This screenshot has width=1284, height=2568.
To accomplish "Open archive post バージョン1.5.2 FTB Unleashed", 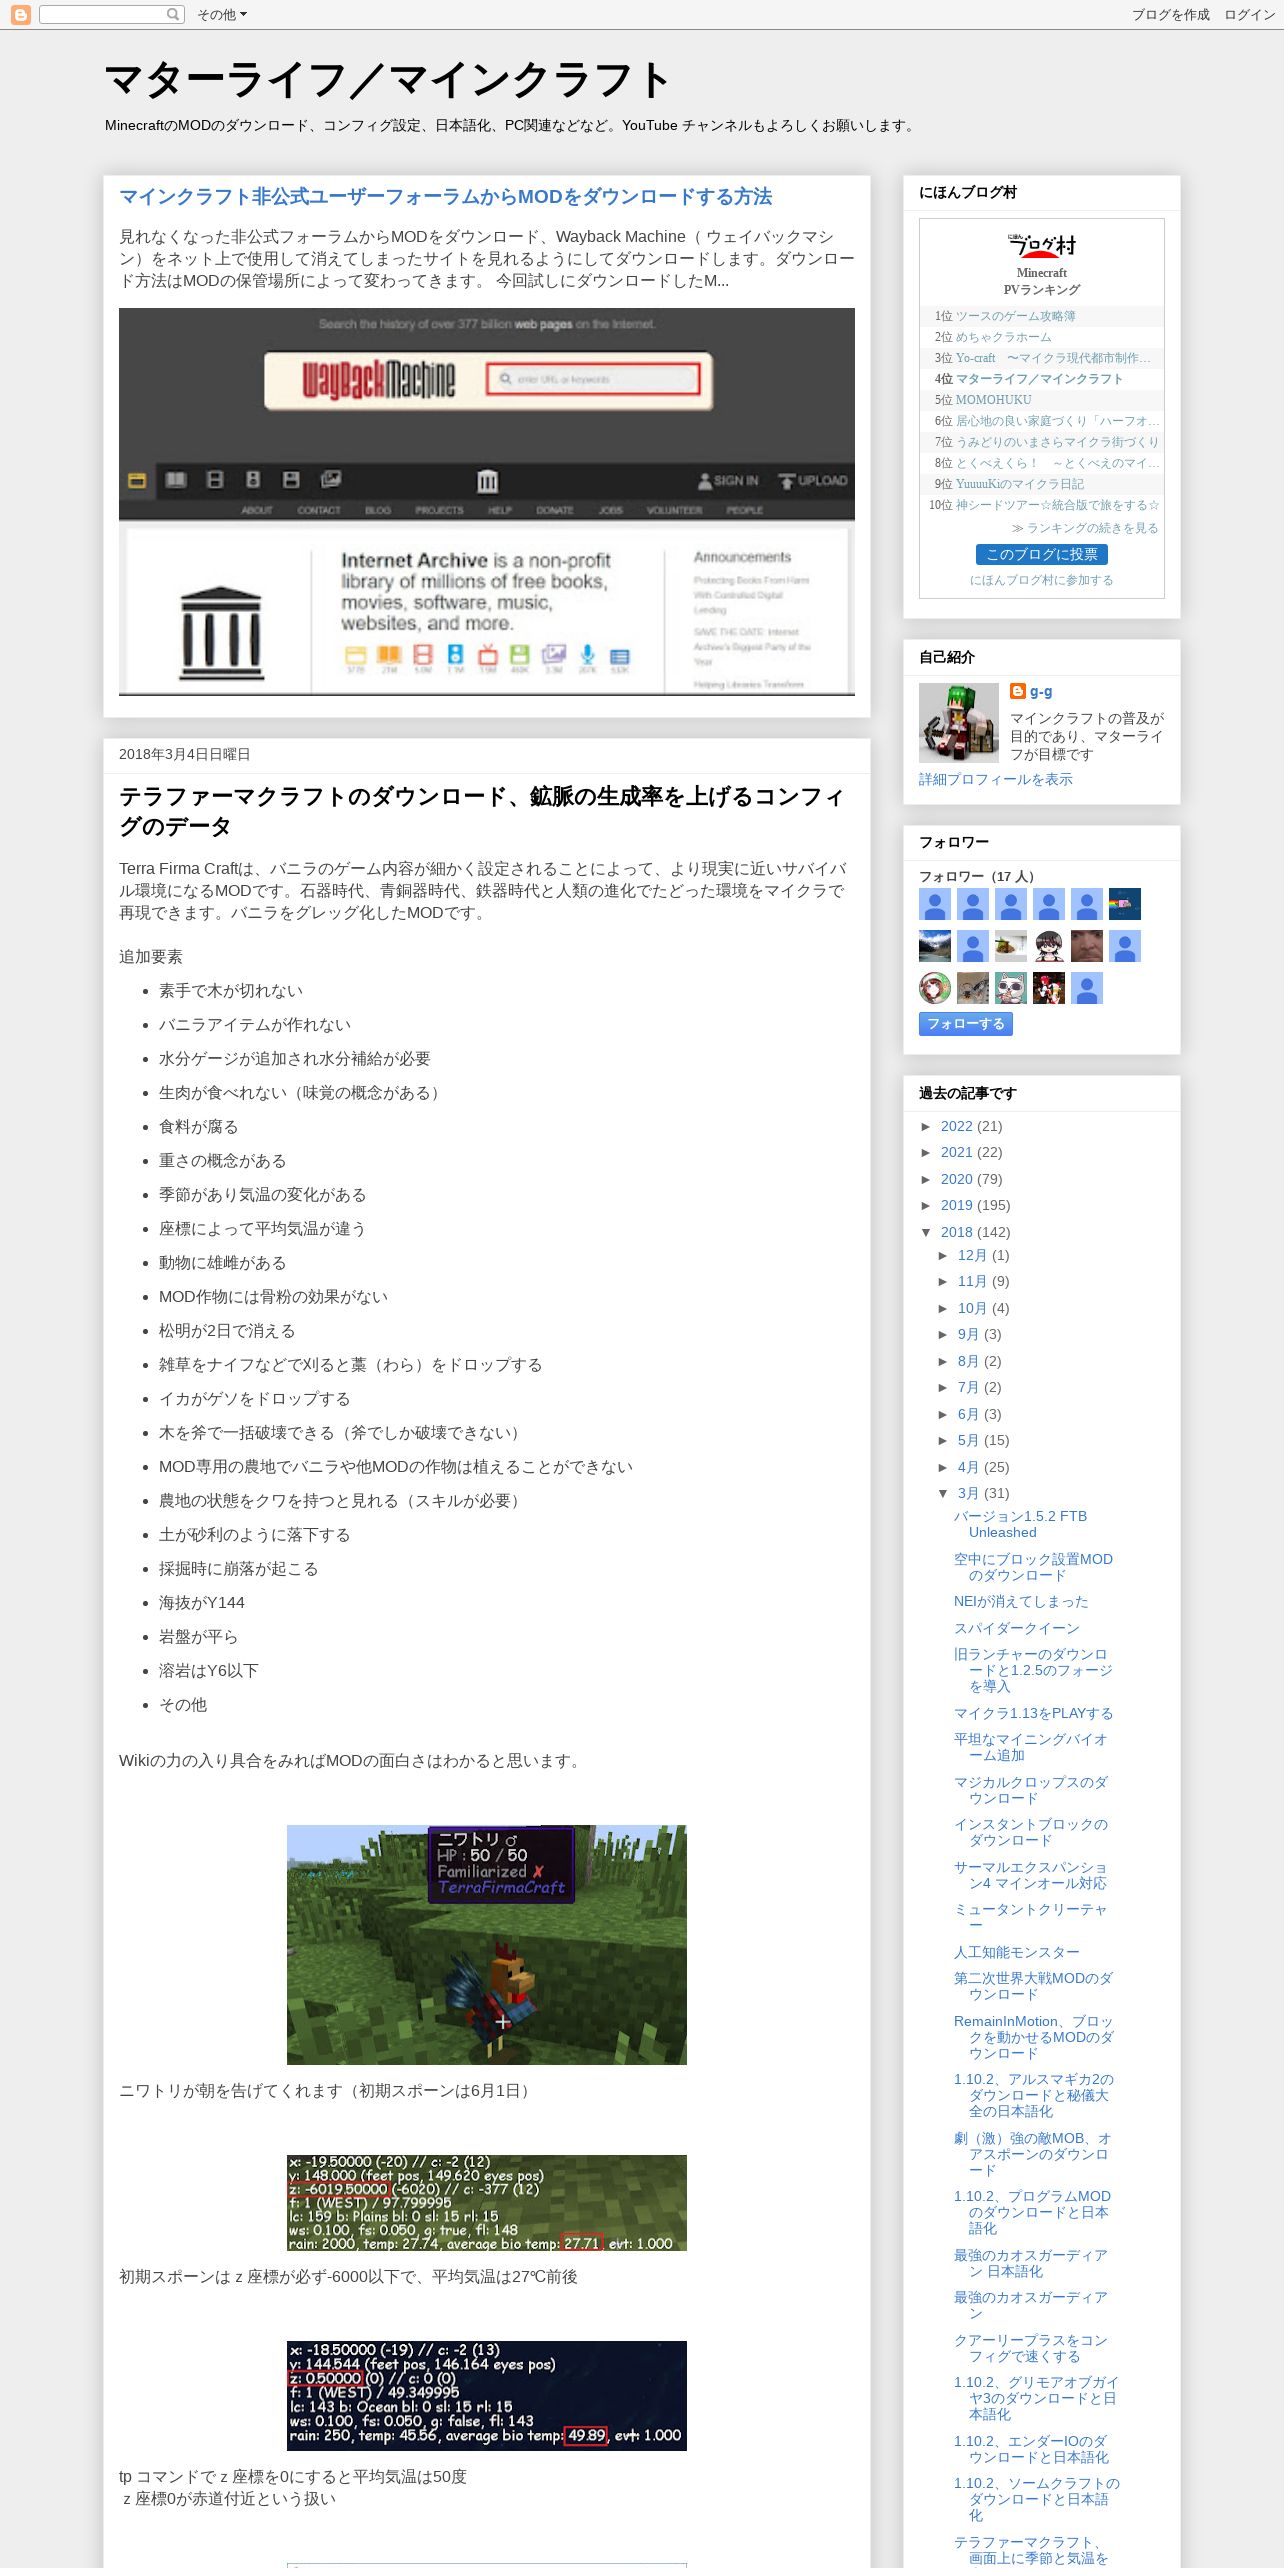I will pyautogui.click(x=1020, y=1524).
